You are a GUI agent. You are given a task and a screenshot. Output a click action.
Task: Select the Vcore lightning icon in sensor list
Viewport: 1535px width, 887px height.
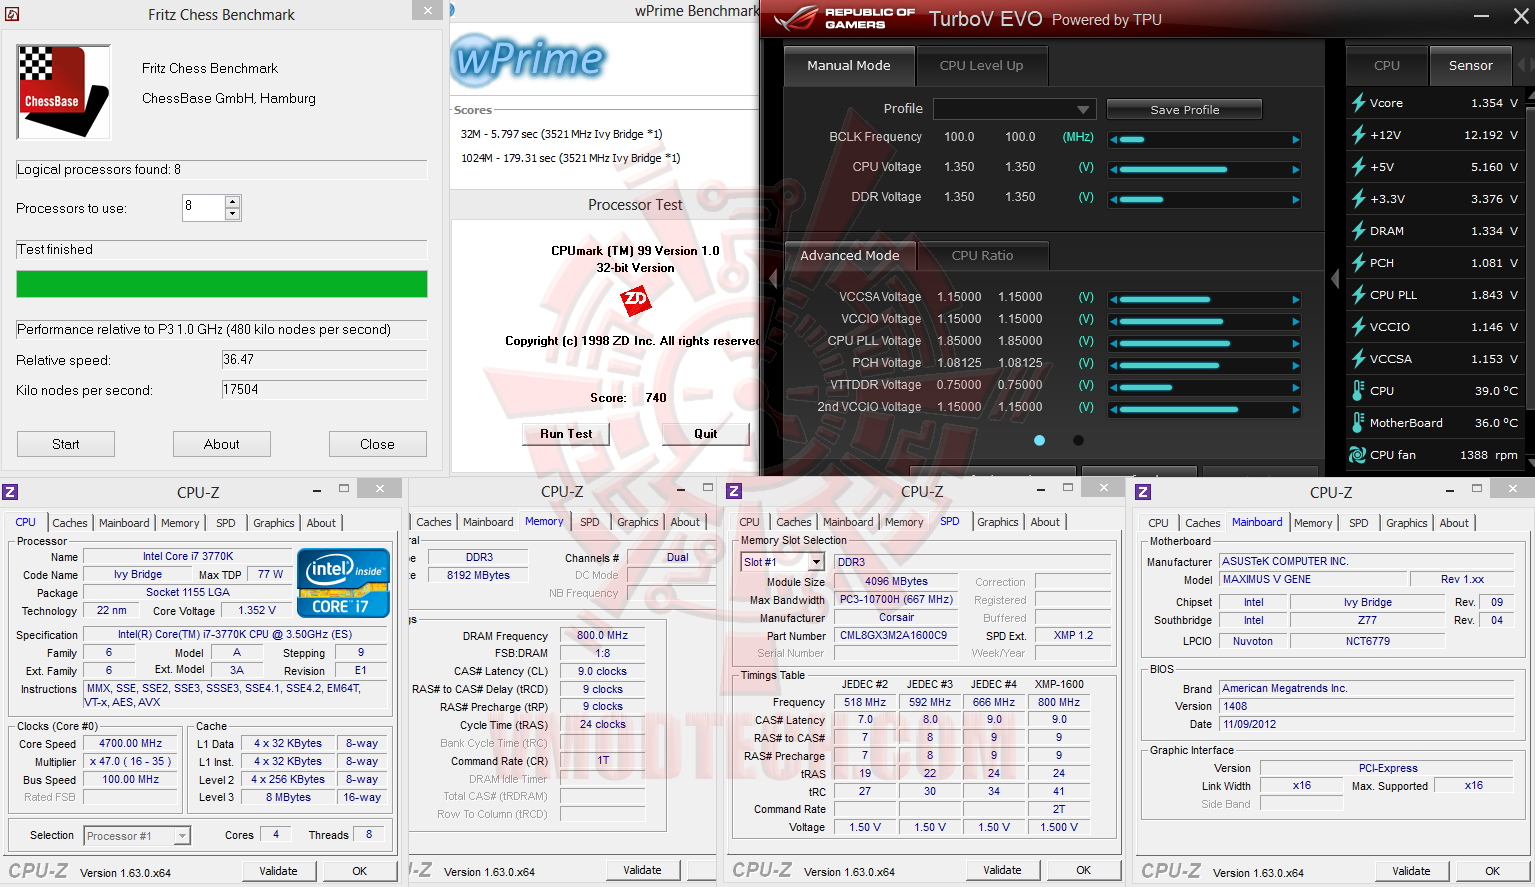pyautogui.click(x=1358, y=103)
